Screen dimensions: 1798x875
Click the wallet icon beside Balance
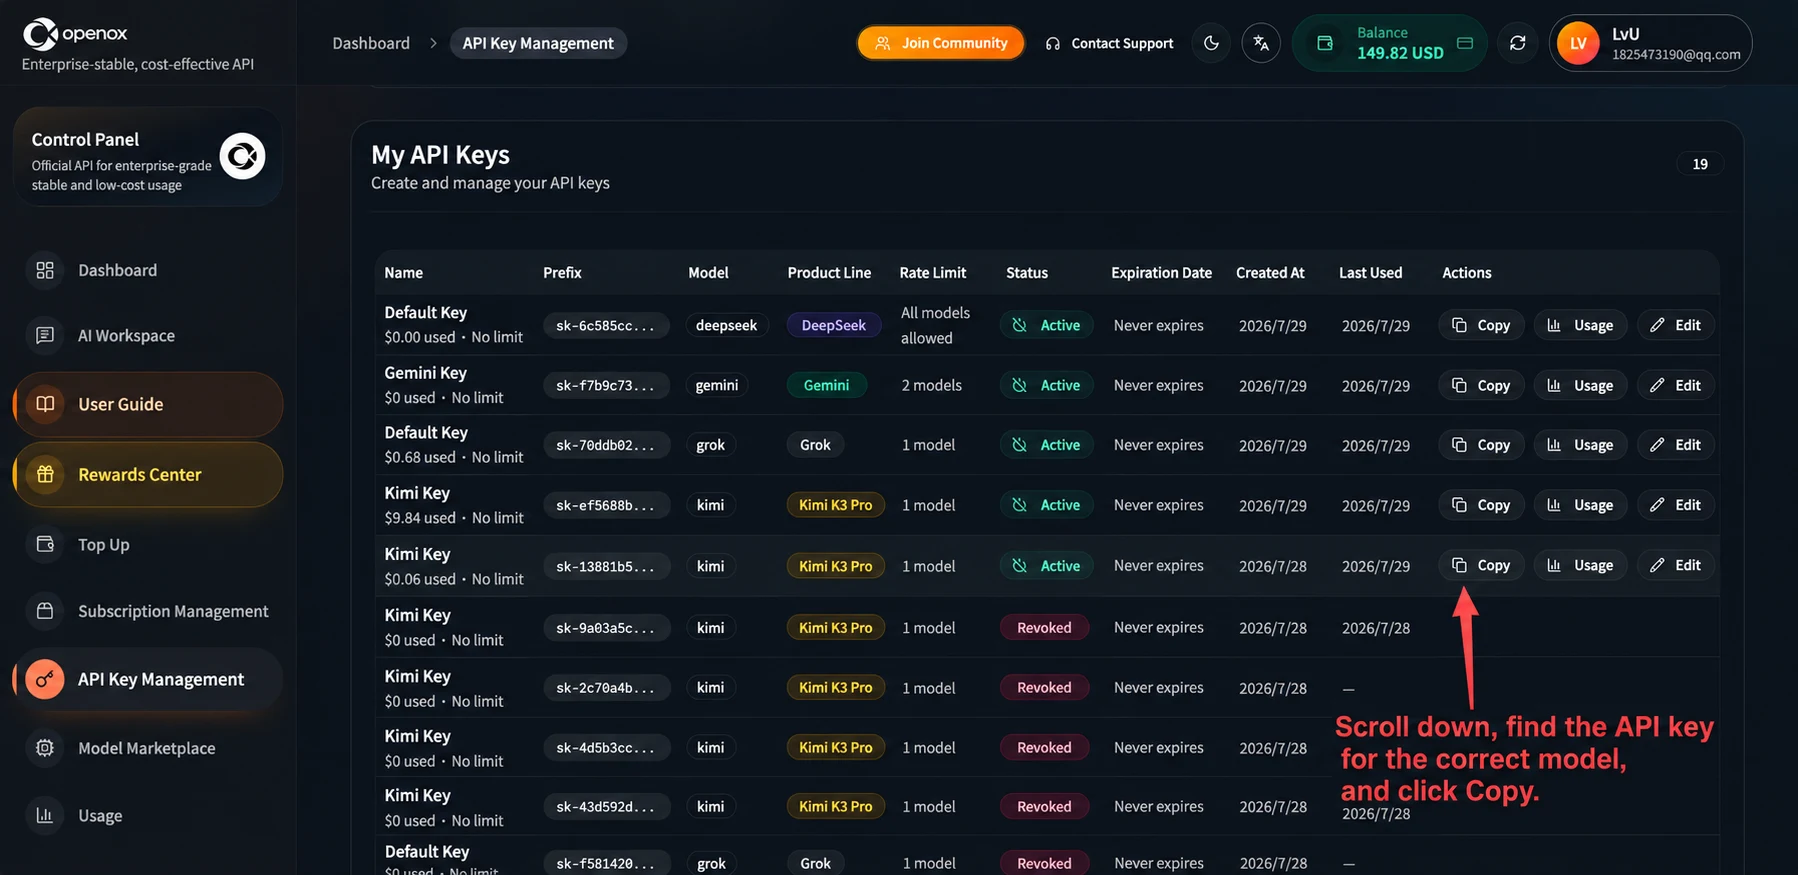point(1325,43)
